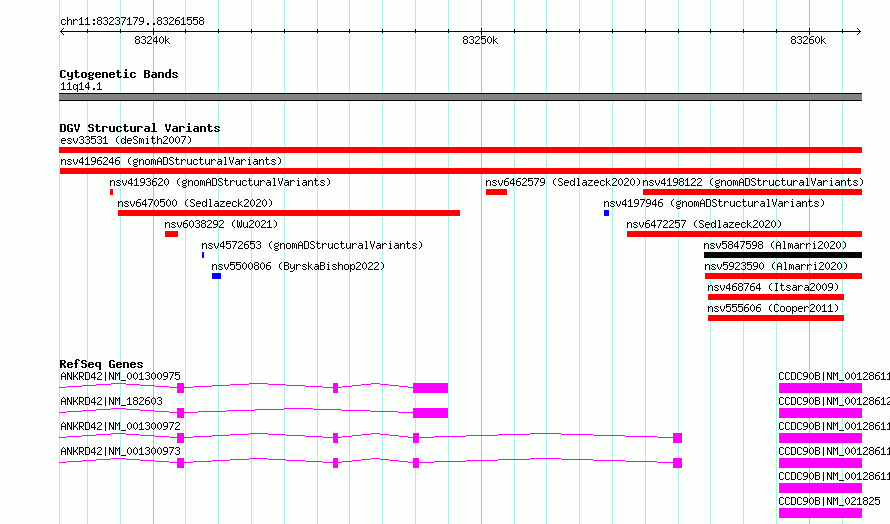The image size is (890, 524).
Task: Open ANKRD42|NM_001300975 gene label
Action: tap(120, 376)
